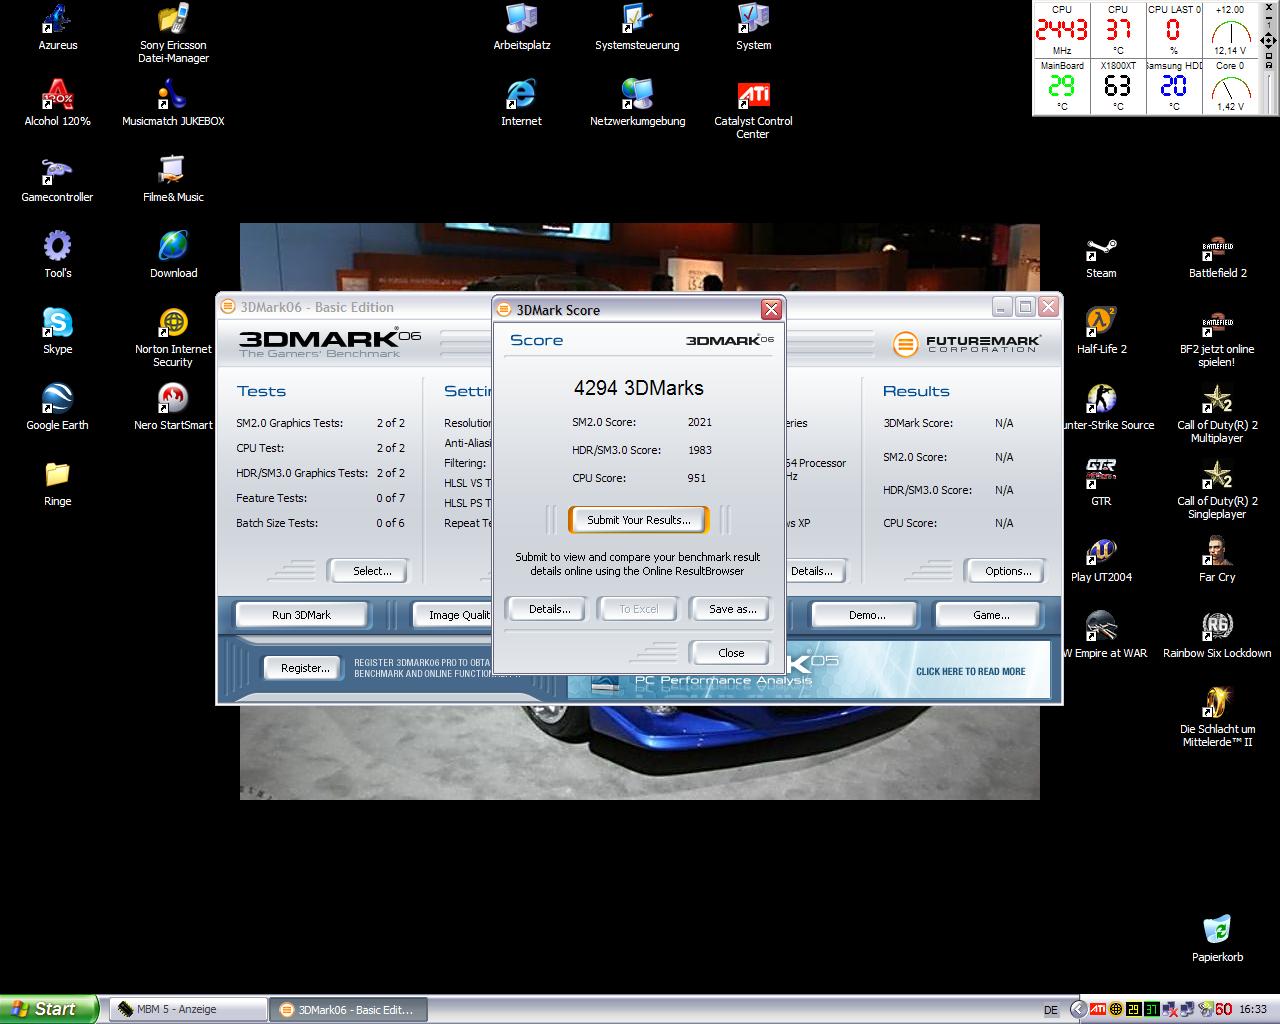Open ATI Catalyst Control Center icon
This screenshot has height=1024, width=1280.
[753, 109]
